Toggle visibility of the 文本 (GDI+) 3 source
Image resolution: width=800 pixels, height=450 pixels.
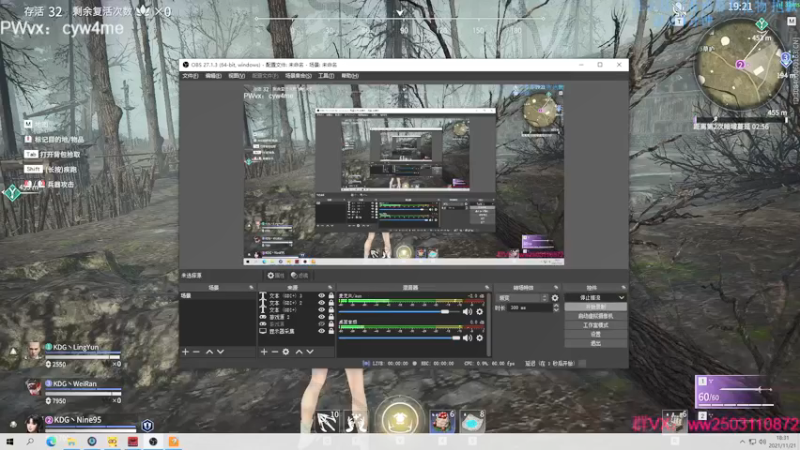coord(321,295)
